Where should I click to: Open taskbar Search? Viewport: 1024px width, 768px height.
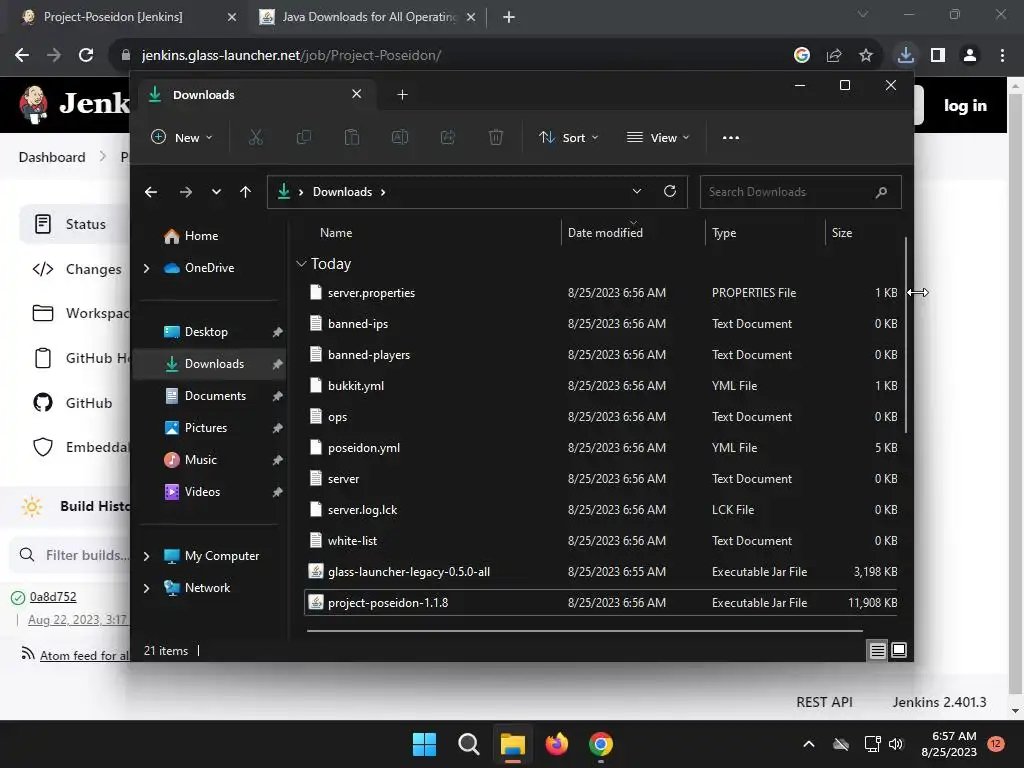click(468, 744)
